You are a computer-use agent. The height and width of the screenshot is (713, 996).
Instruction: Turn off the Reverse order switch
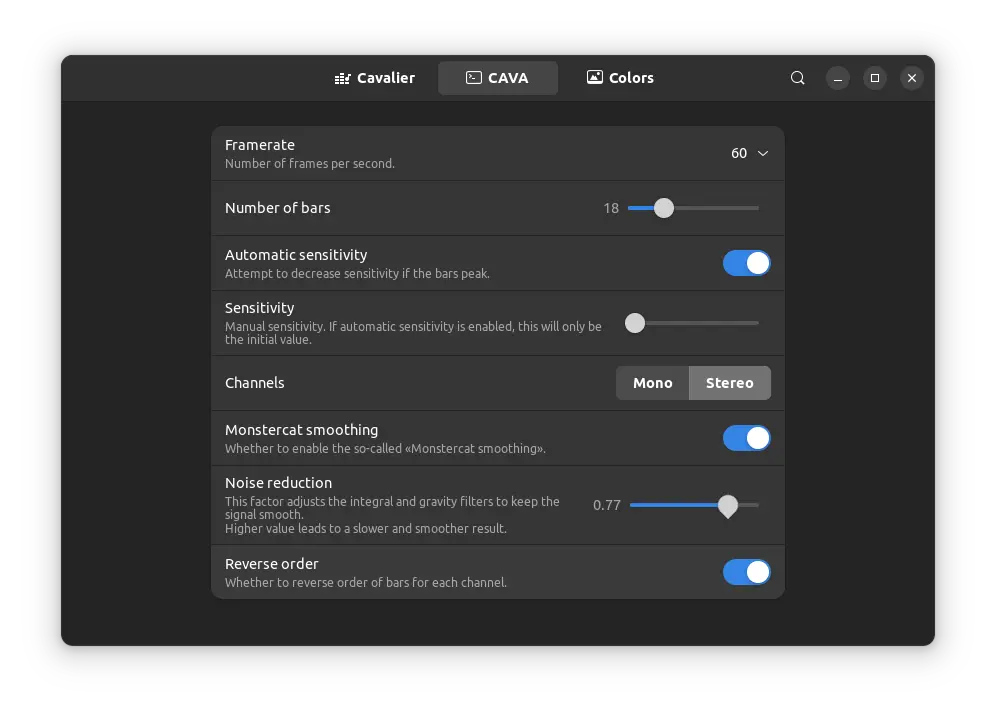point(746,572)
